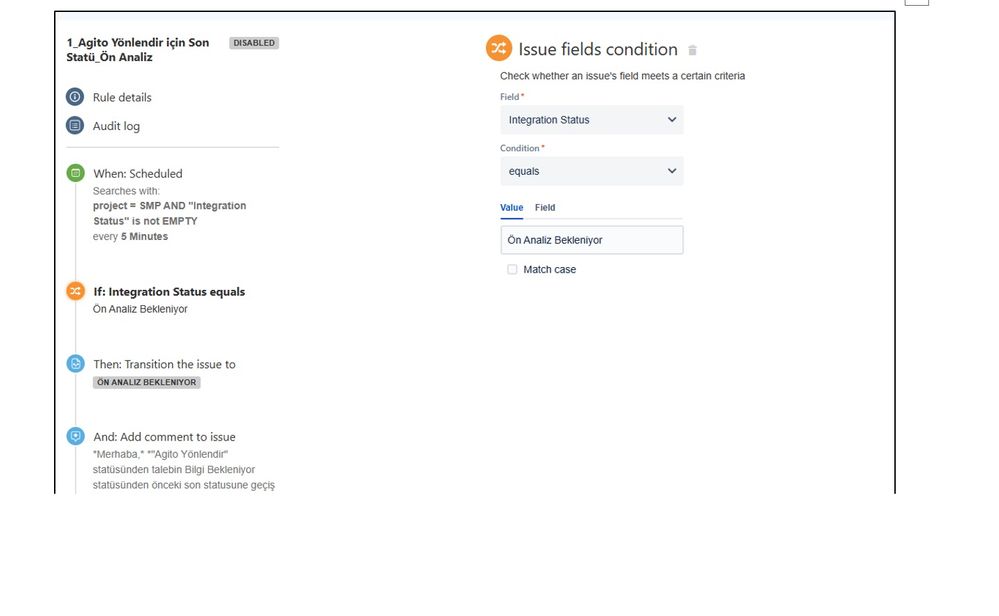Screen dimensions: 999x616
Task: Click the blue Transition issue action icon
Action: (75, 364)
